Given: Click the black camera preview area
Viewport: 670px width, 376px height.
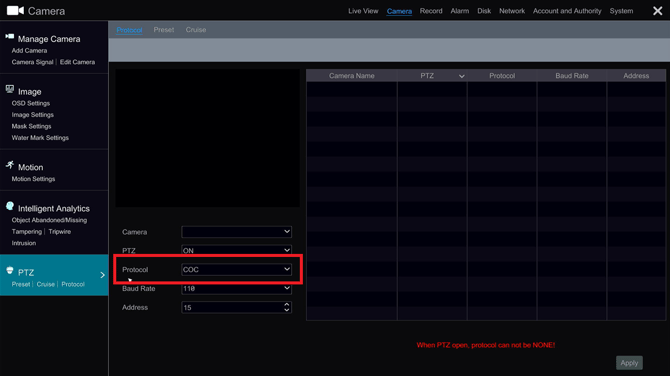Looking at the screenshot, I should pos(207,138).
